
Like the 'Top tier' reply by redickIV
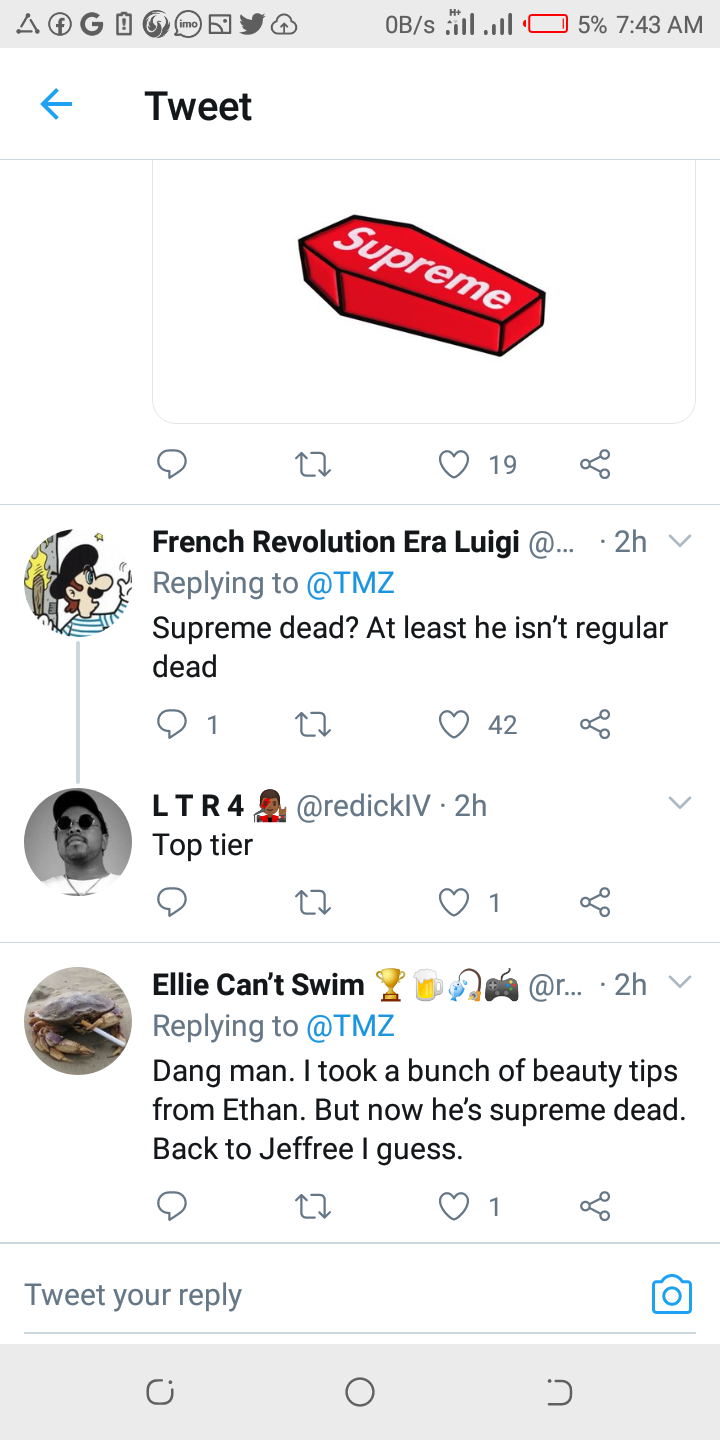click(x=454, y=903)
